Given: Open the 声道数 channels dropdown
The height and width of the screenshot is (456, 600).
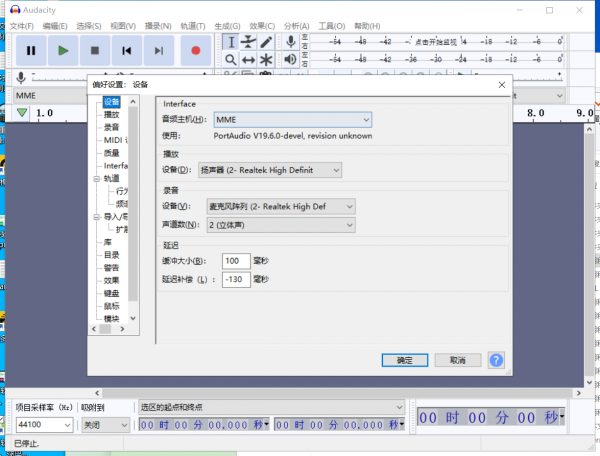Looking at the screenshot, I should pos(280,225).
